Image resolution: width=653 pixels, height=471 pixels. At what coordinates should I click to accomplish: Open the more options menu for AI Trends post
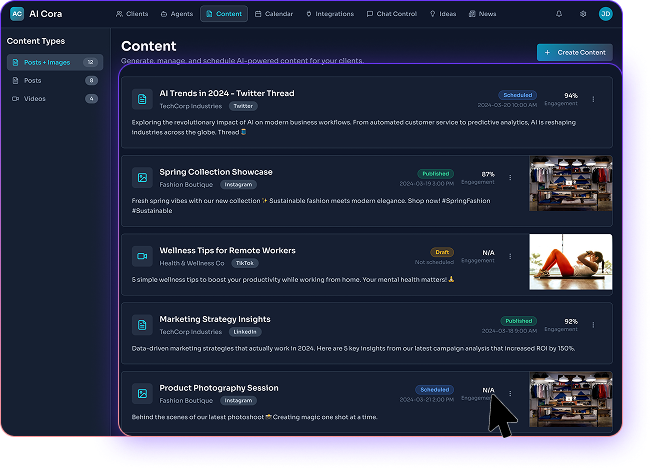click(593, 99)
